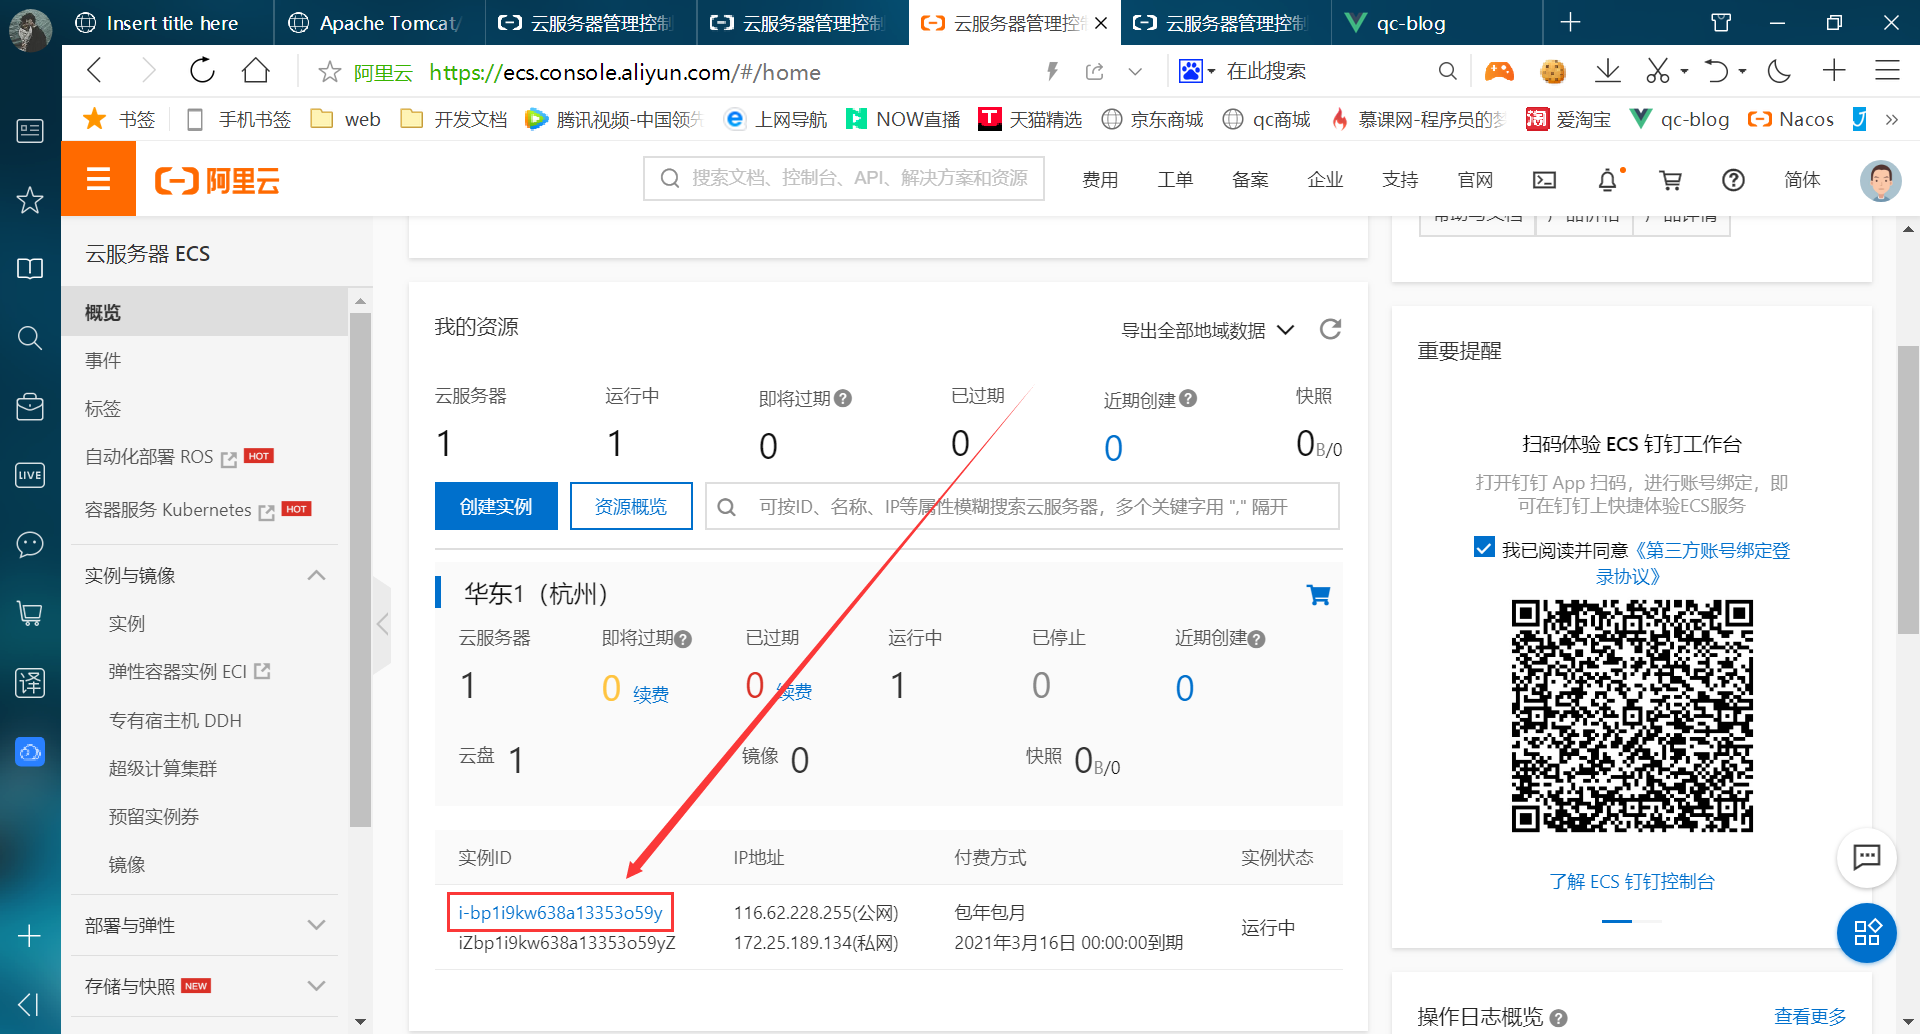Open the help question mark icon
This screenshot has height=1034, width=1920.
click(1733, 180)
